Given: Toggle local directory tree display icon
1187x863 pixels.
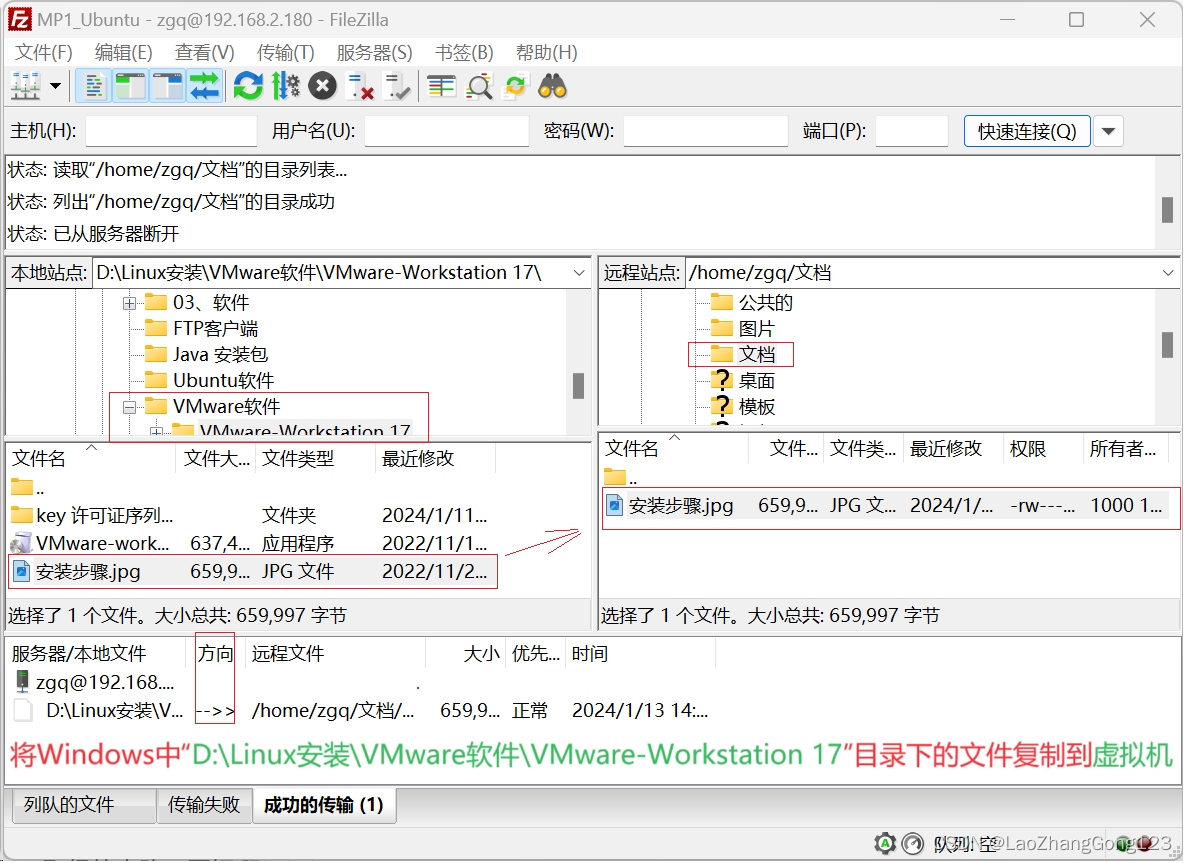Looking at the screenshot, I should pyautogui.click(x=131, y=86).
